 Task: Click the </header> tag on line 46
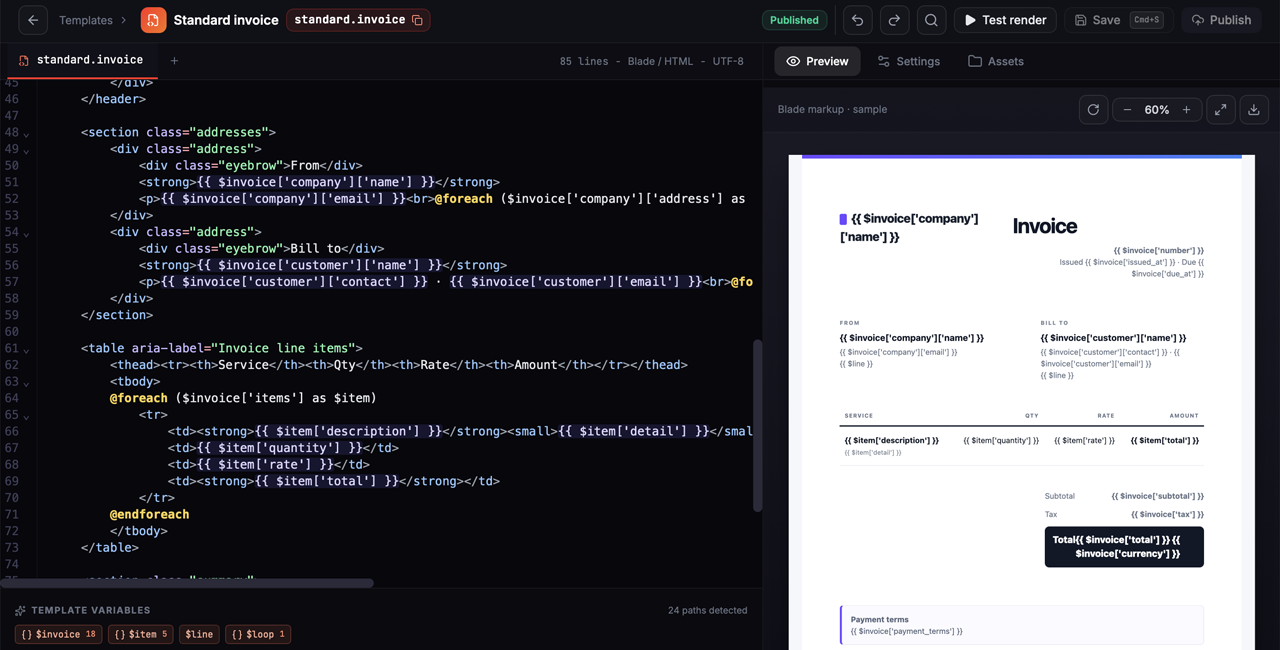[113, 99]
